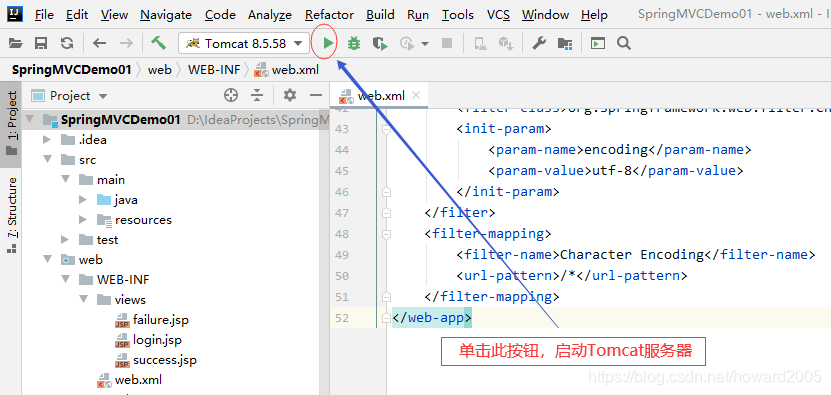This screenshot has height=395, width=831.
Task: Expand the .idea folder
Action: pos(47,140)
